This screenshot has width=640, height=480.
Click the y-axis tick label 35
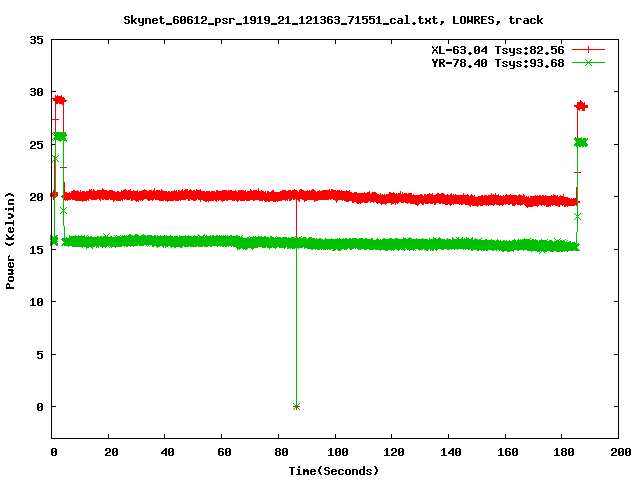[36, 40]
